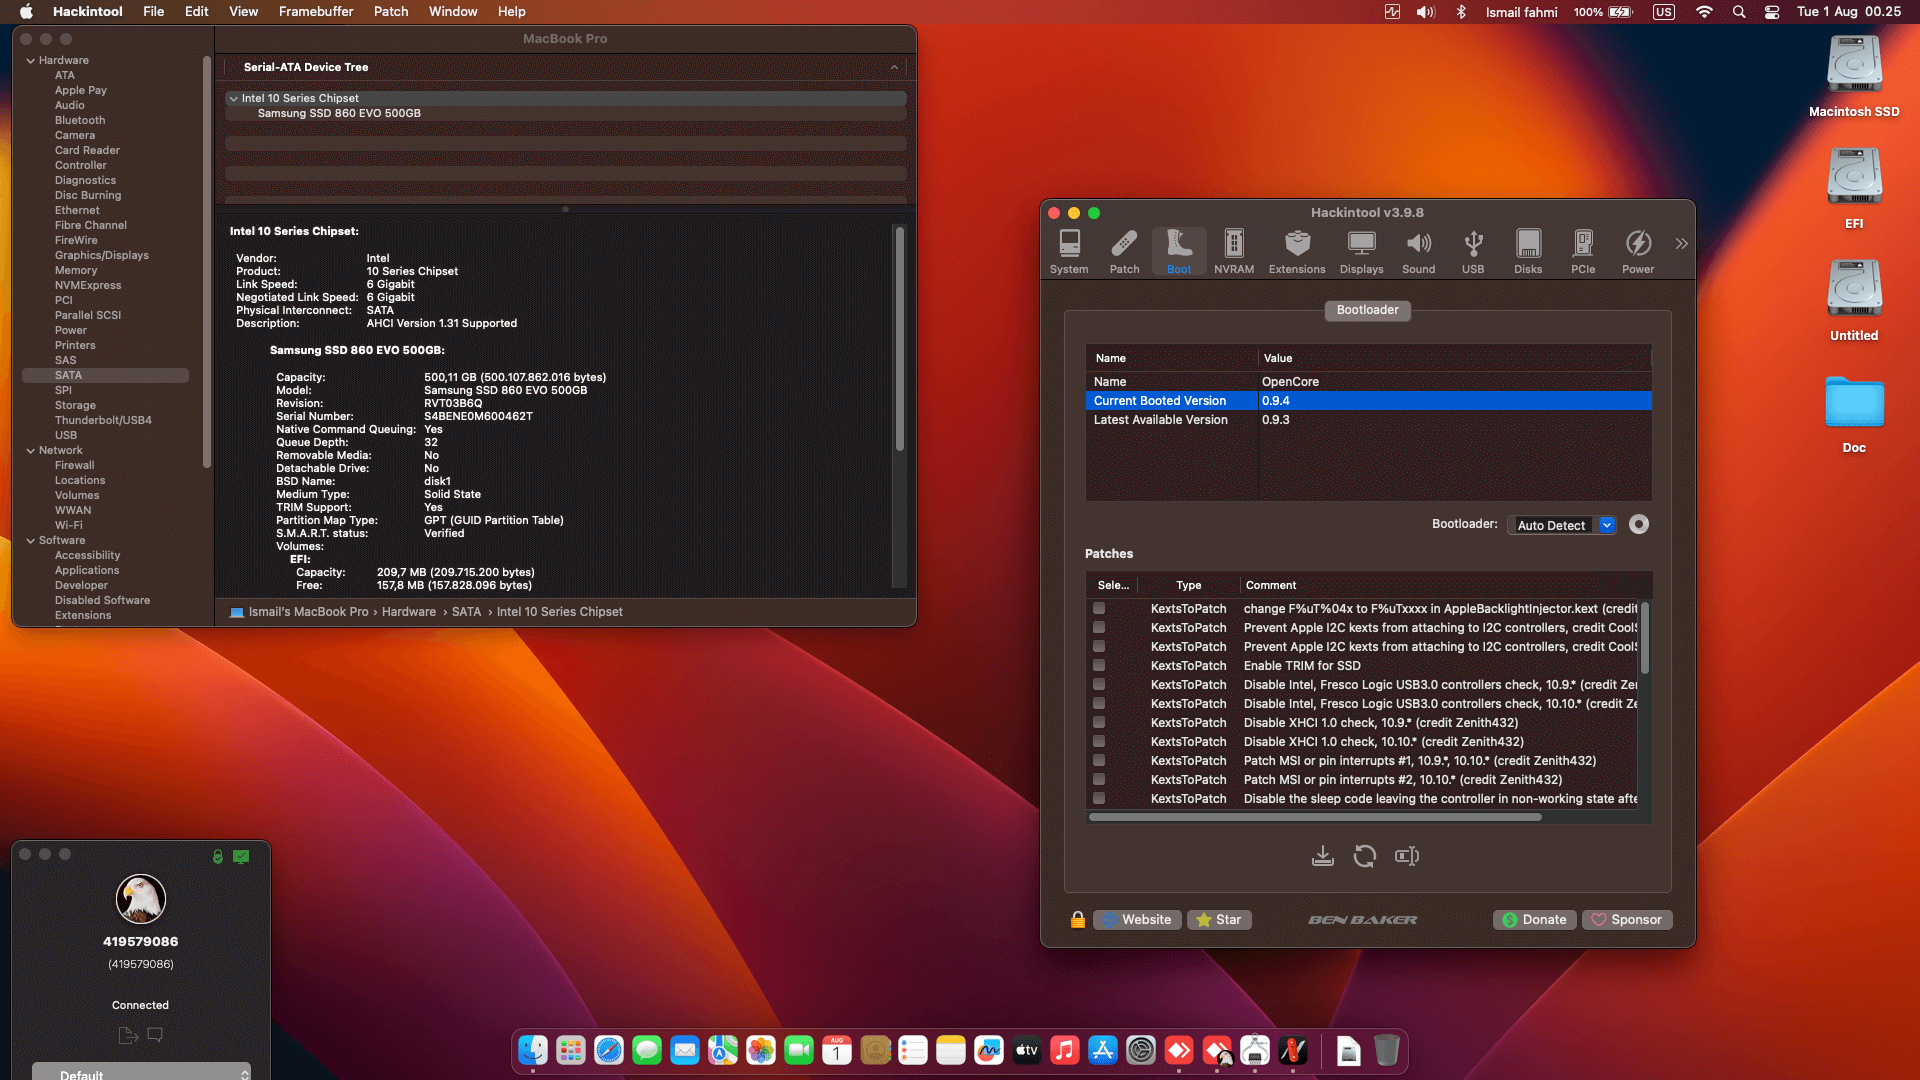Open the Framebuffer menu

(x=315, y=11)
